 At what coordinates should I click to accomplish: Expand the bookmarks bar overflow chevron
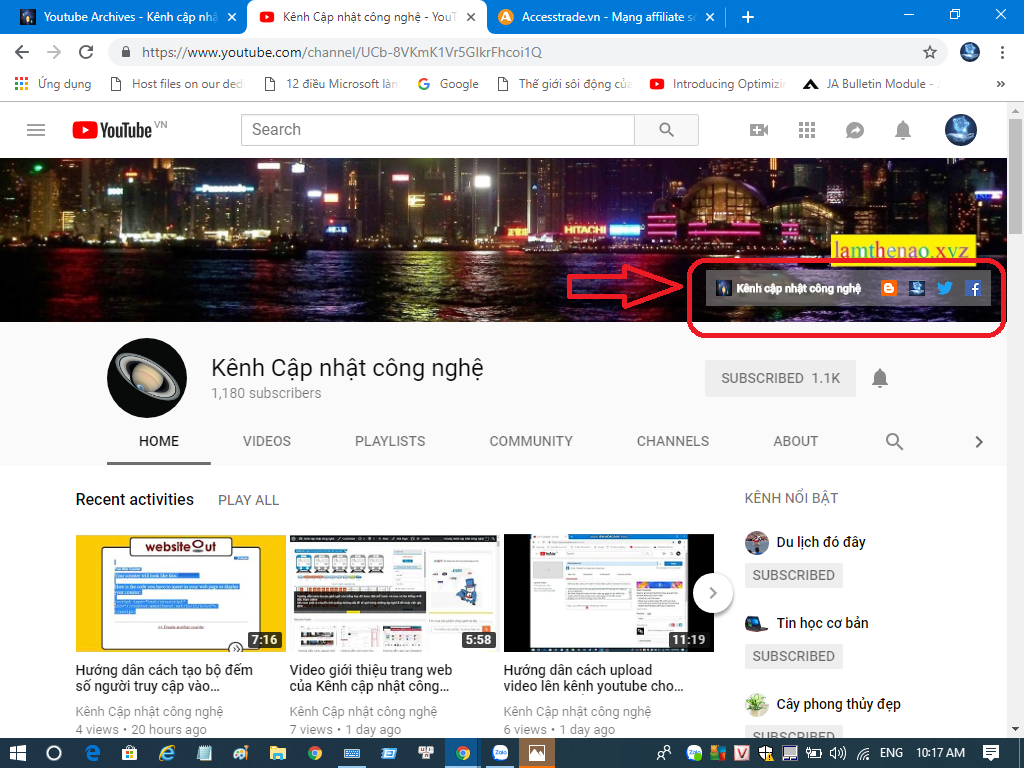(1001, 84)
